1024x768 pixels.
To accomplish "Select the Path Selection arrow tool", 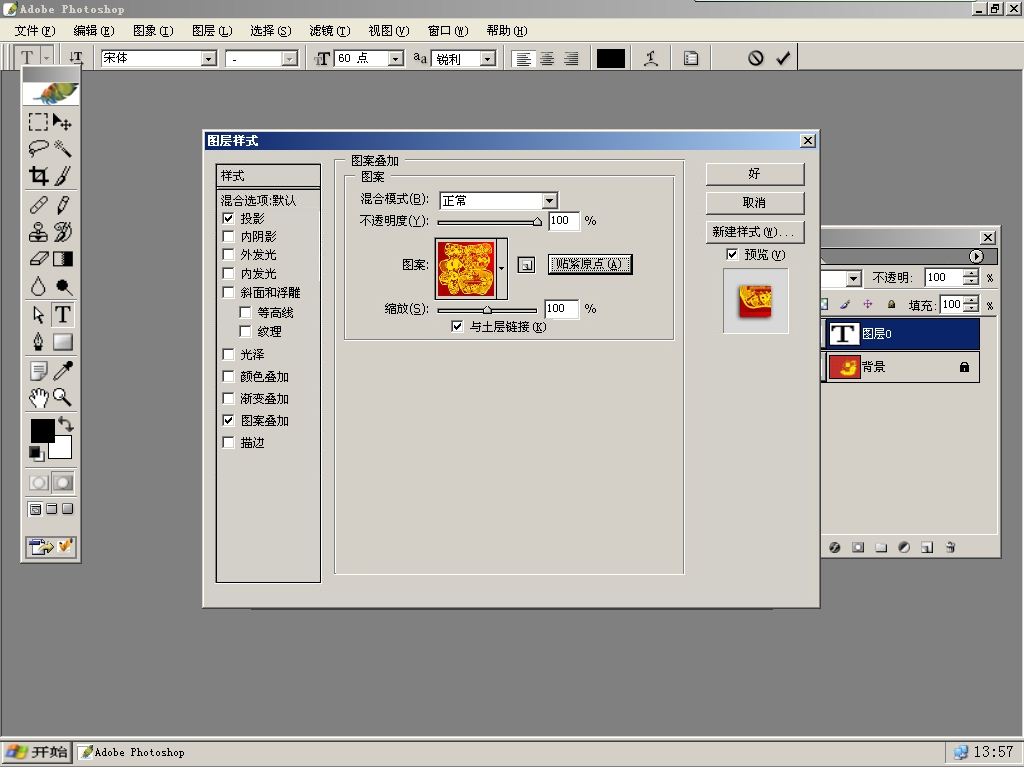I will tap(38, 315).
